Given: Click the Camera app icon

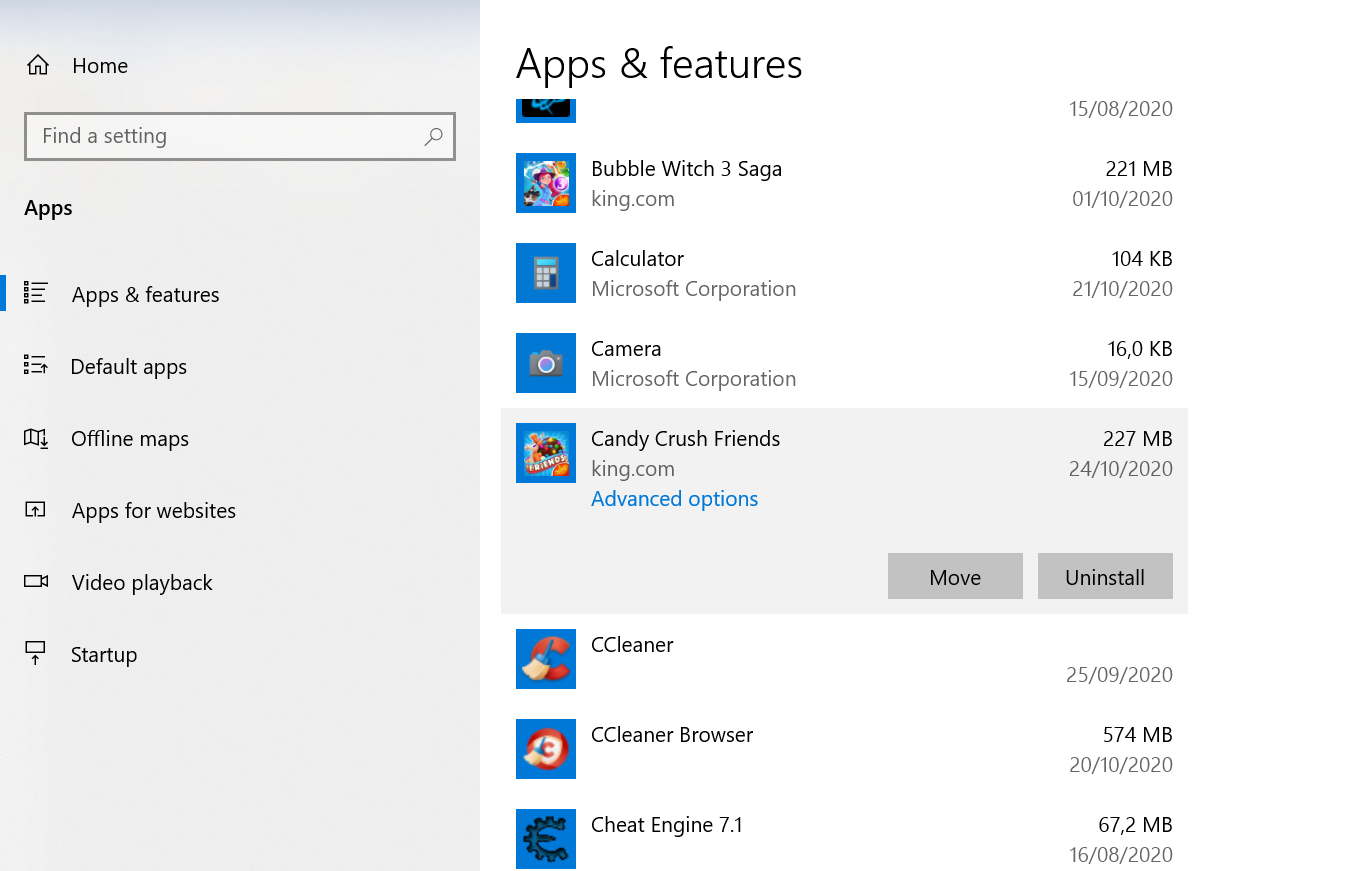Looking at the screenshot, I should 546,363.
